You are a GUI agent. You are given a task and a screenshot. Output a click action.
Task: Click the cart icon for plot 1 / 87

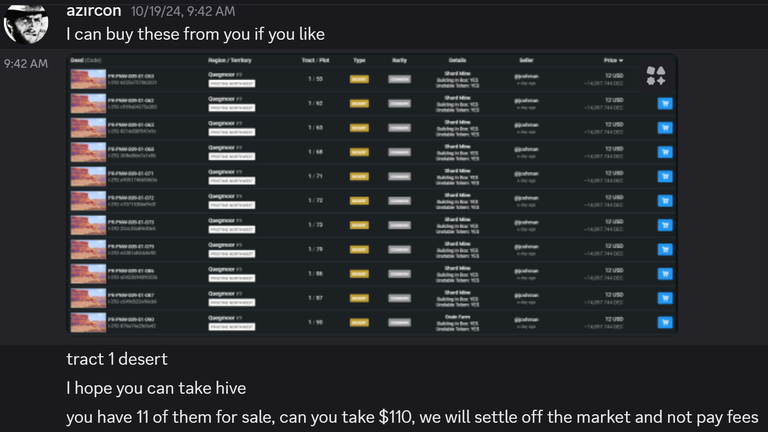tap(665, 298)
